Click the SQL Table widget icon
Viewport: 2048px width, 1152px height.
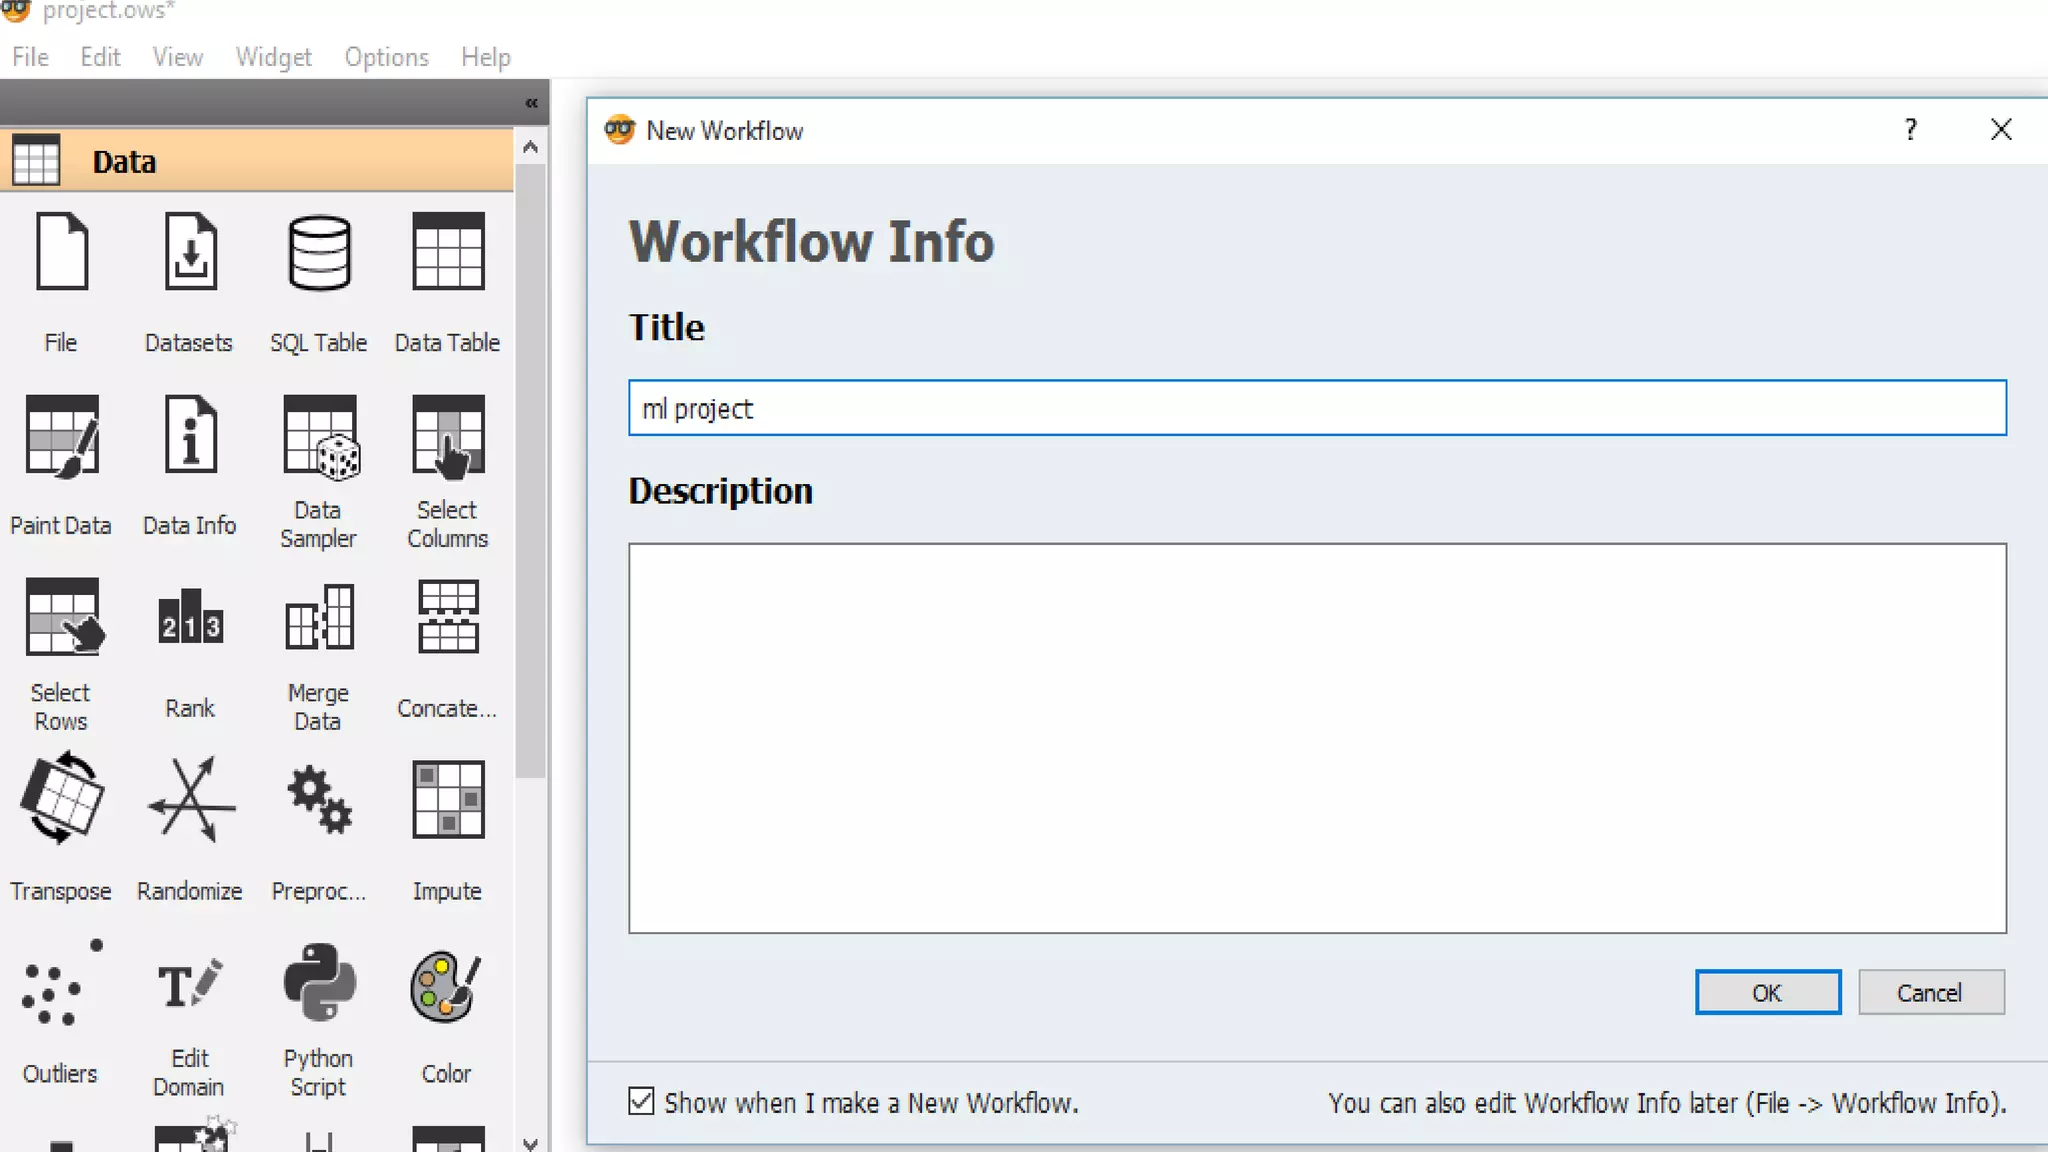(x=318, y=254)
